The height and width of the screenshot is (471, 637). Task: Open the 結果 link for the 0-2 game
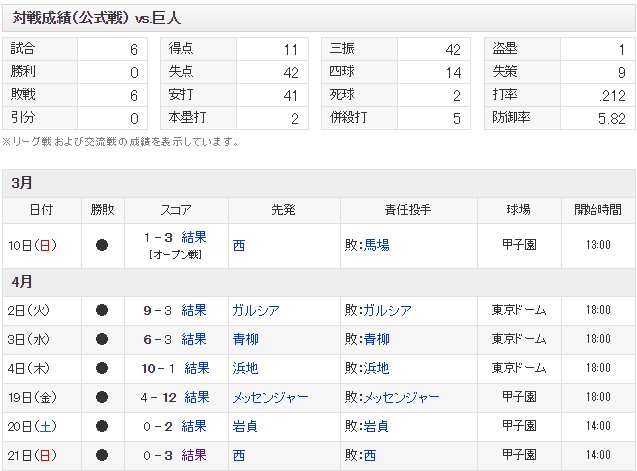click(x=194, y=426)
